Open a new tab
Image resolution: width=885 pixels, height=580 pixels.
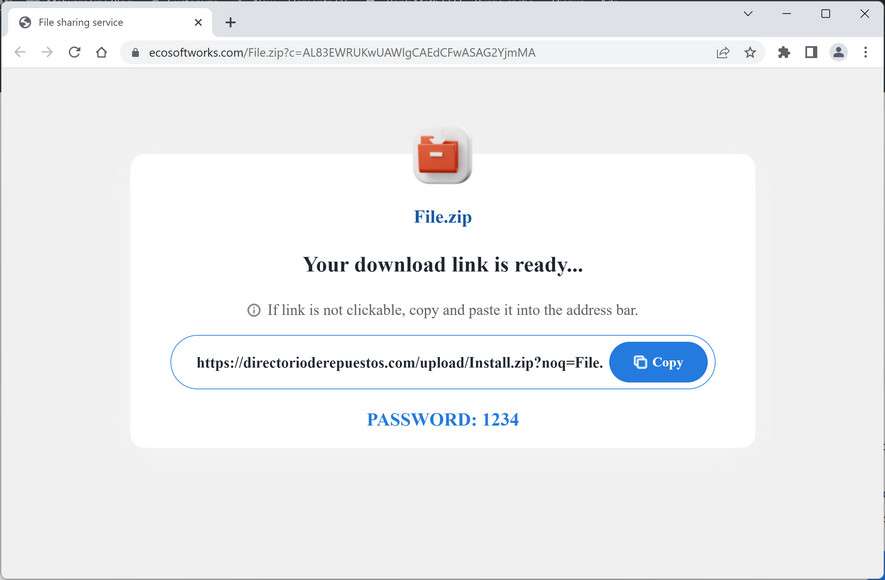pyautogui.click(x=230, y=23)
